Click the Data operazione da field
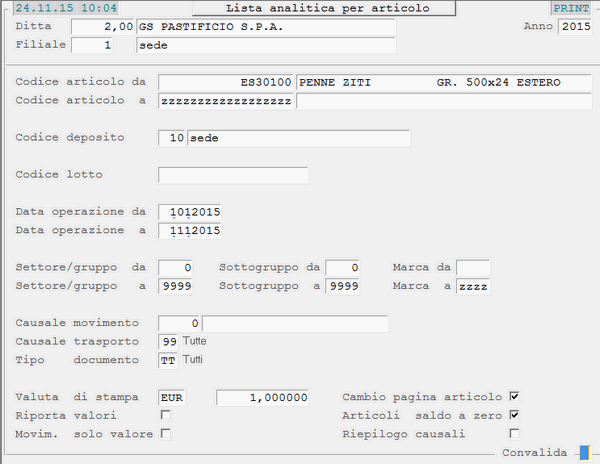The height and width of the screenshot is (464, 600). (x=190, y=212)
